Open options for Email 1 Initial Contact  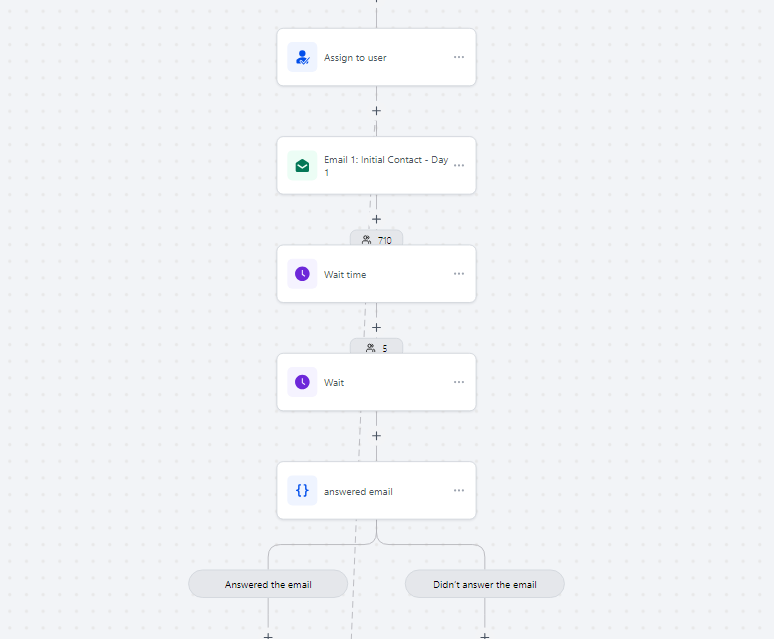(459, 165)
